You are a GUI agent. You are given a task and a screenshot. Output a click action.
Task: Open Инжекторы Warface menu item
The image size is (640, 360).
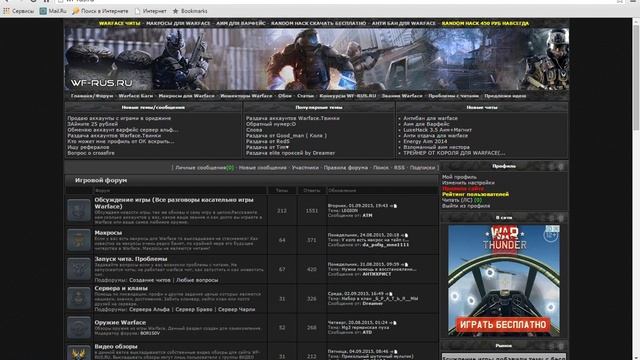point(246,96)
